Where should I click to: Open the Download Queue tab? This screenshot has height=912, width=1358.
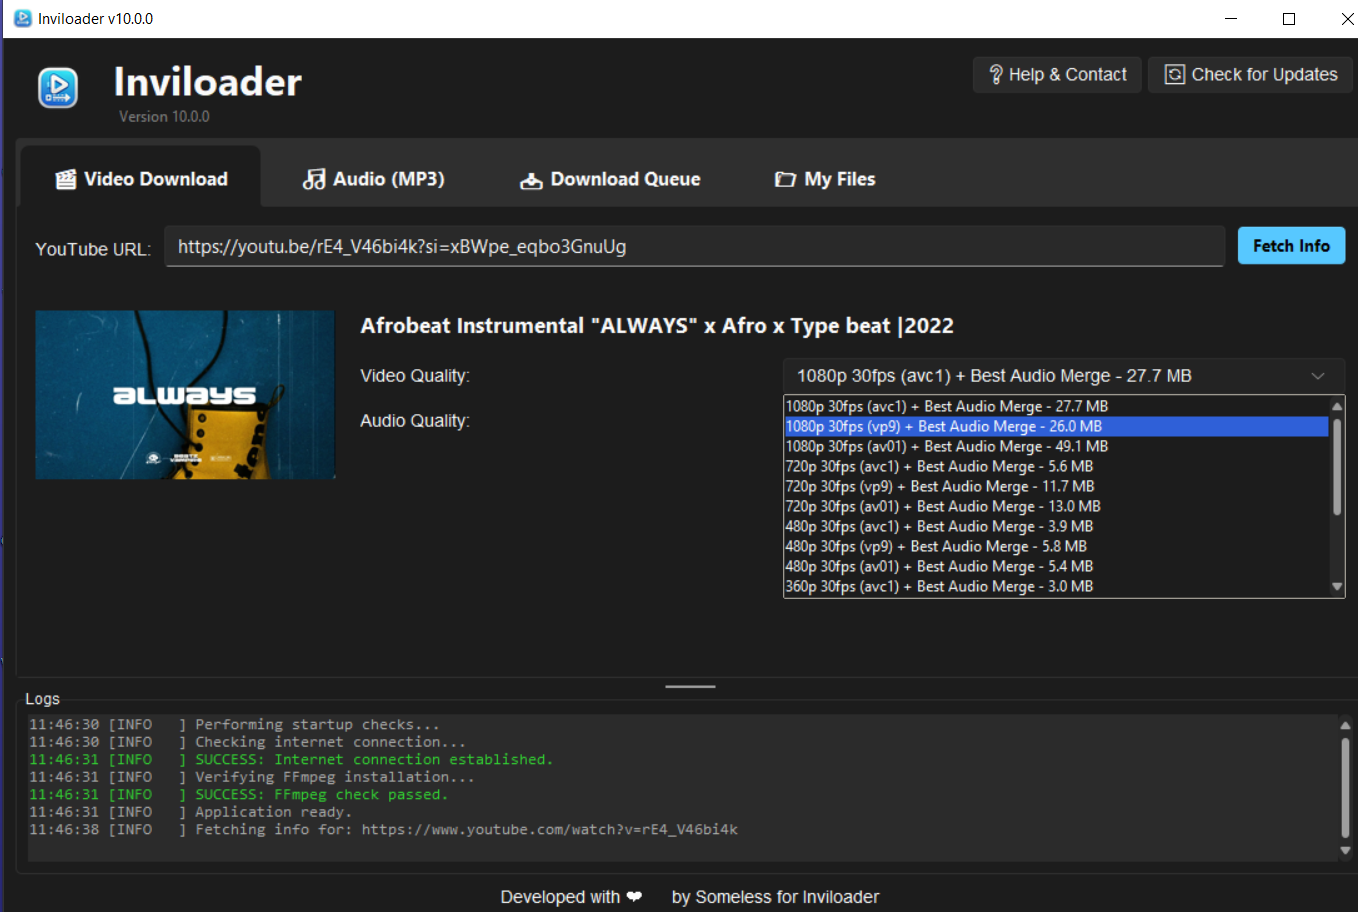[610, 179]
